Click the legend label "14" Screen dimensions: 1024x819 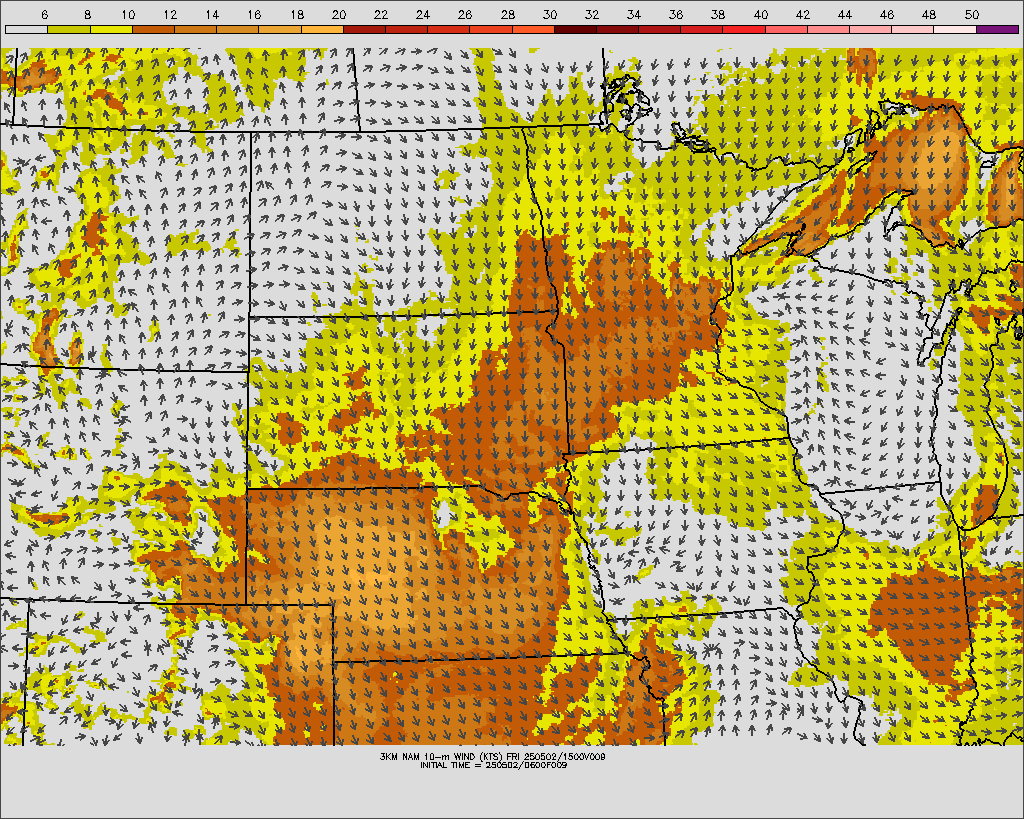[212, 14]
